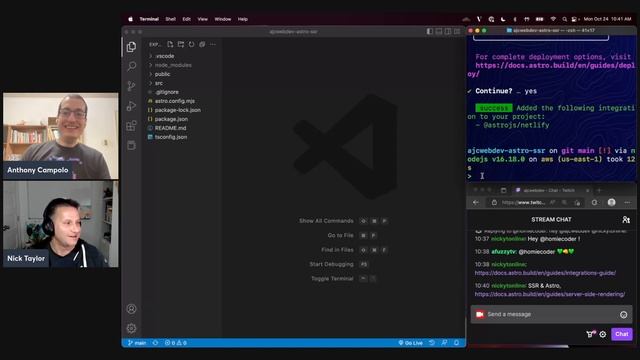Viewport: 640px width, 360px height.
Task: Select the Chat - Twitch browser tab
Action: (551, 190)
